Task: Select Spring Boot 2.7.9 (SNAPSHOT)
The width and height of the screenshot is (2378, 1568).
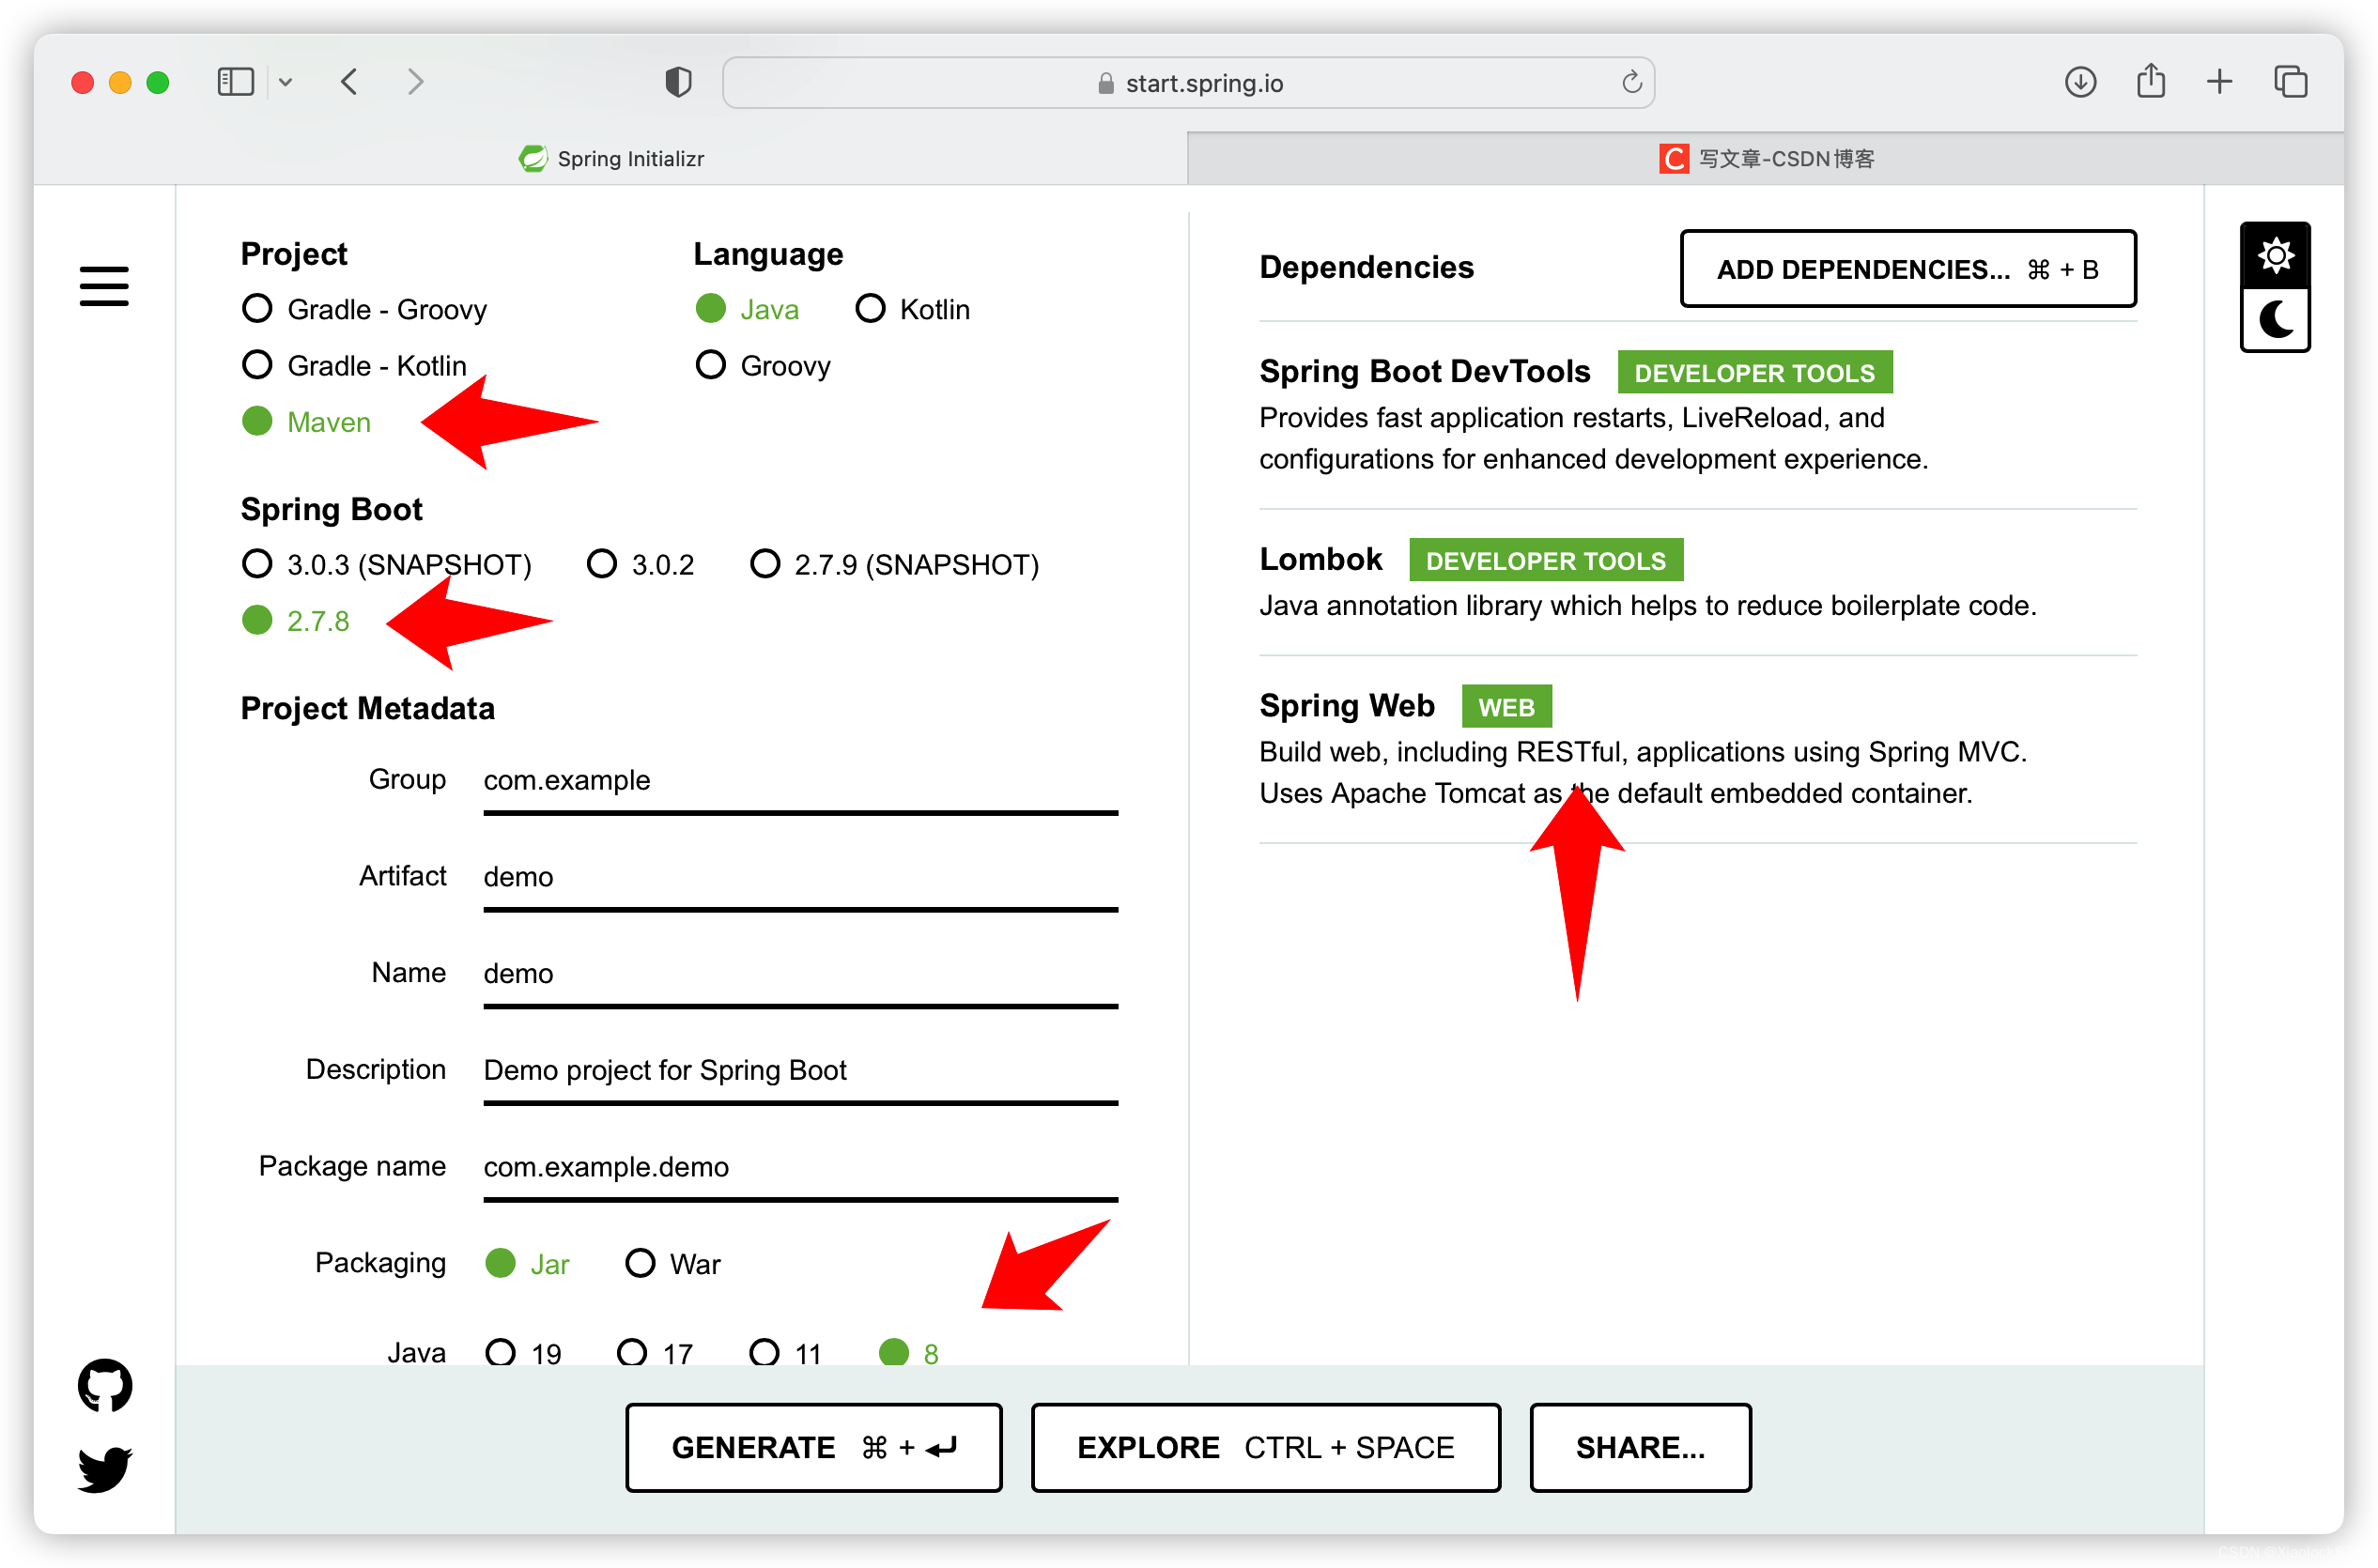Action: click(894, 564)
